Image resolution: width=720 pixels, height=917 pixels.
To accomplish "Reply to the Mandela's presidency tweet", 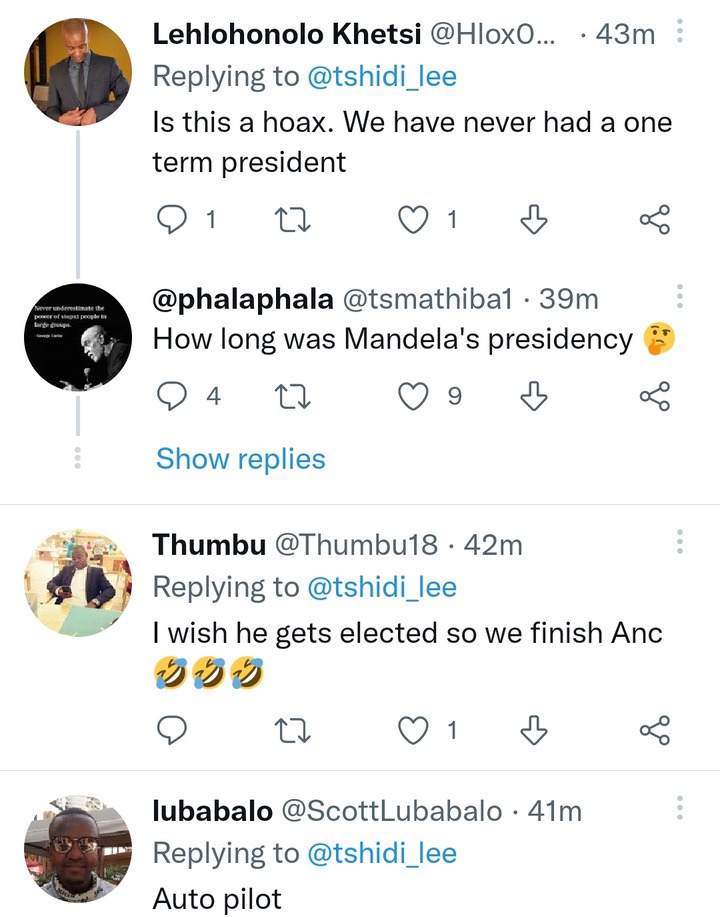I will (x=172, y=397).
